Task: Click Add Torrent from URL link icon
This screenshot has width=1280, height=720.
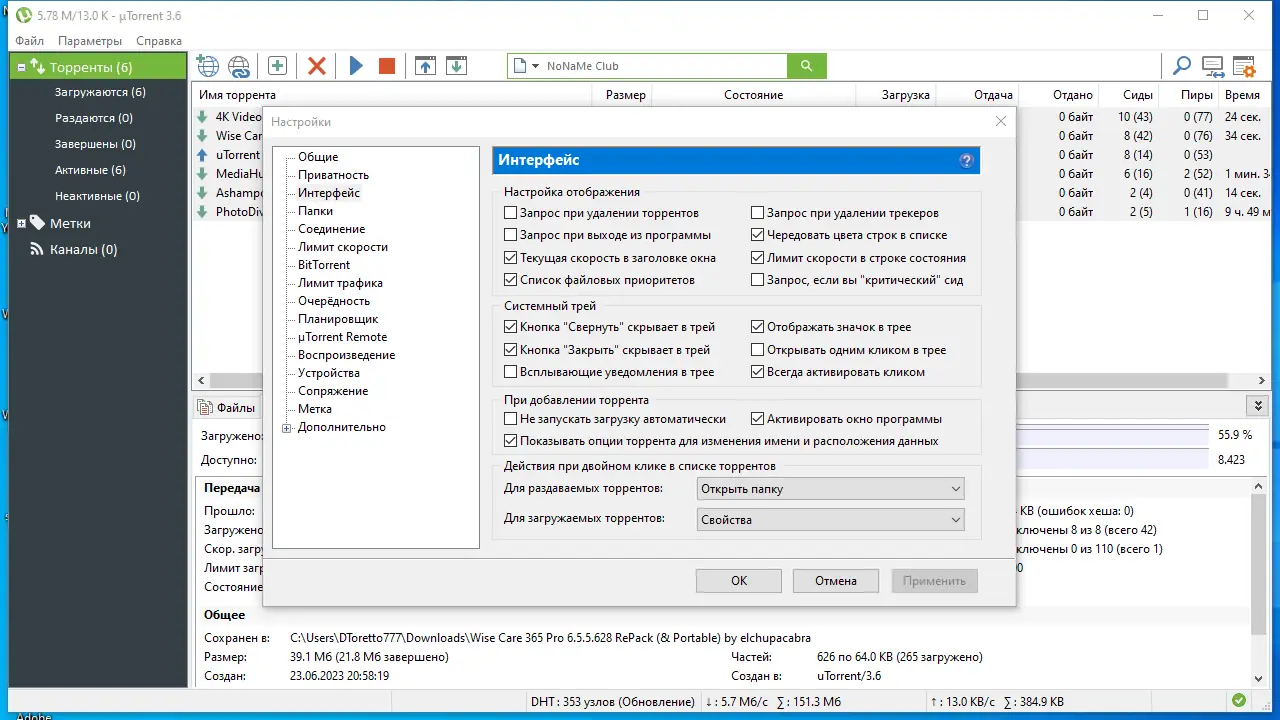Action: 239,66
